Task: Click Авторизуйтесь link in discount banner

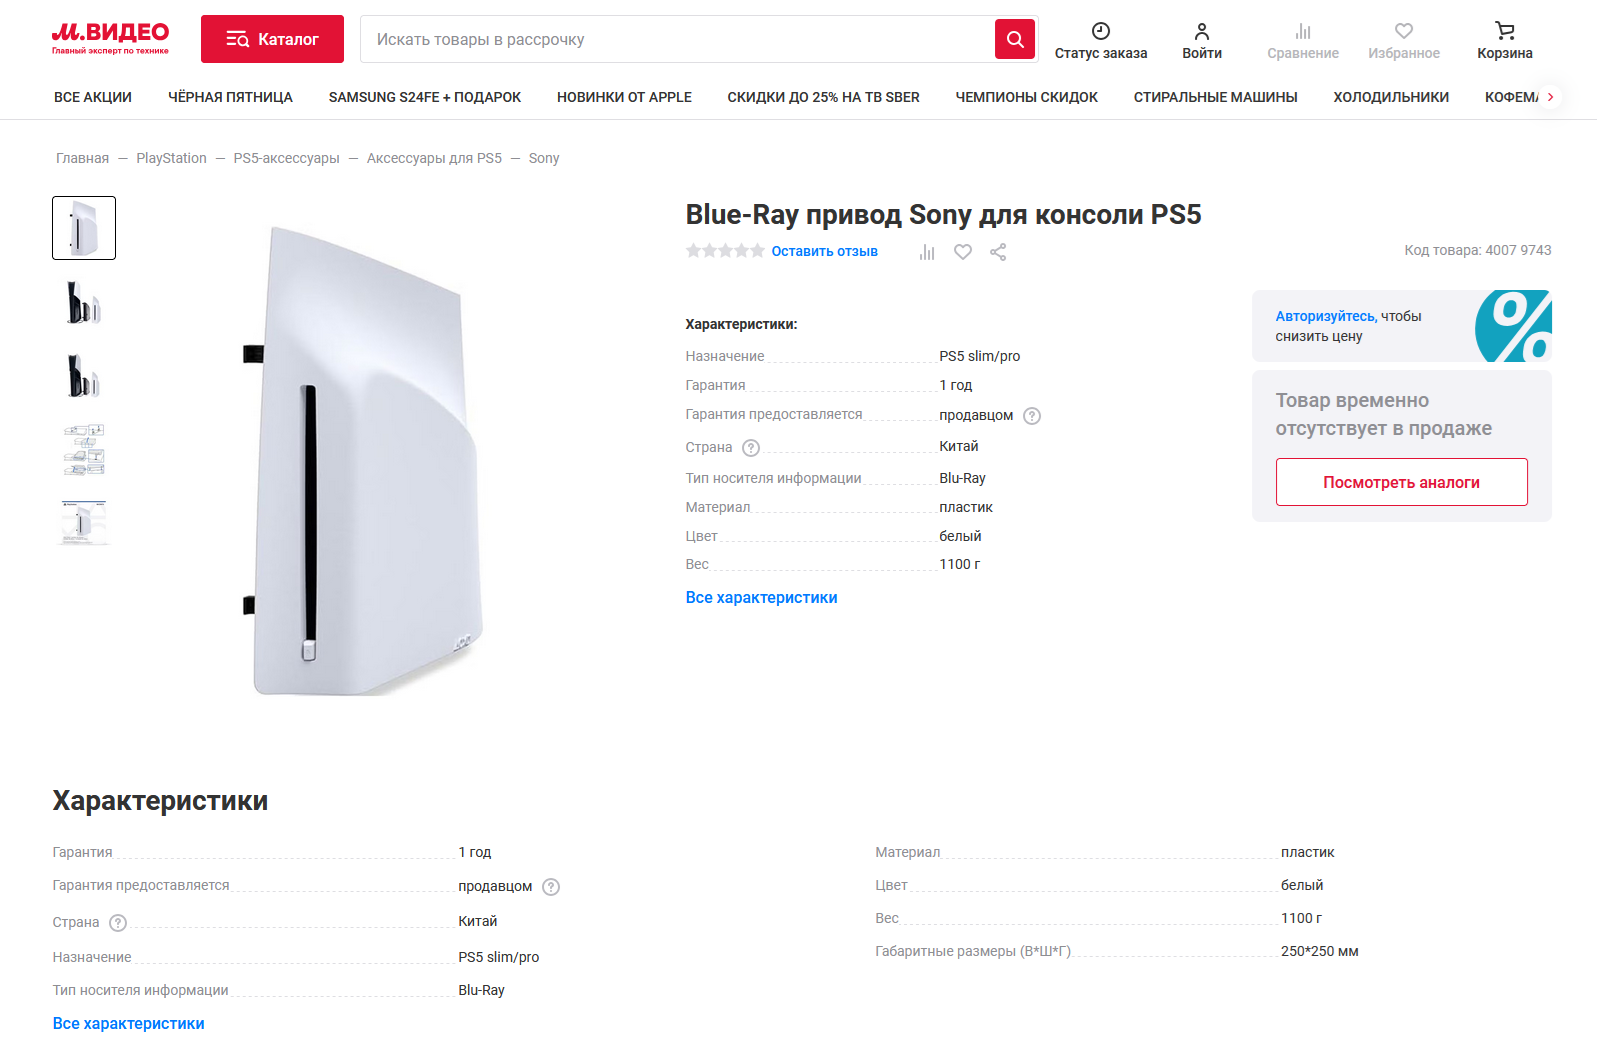Action: [1324, 316]
